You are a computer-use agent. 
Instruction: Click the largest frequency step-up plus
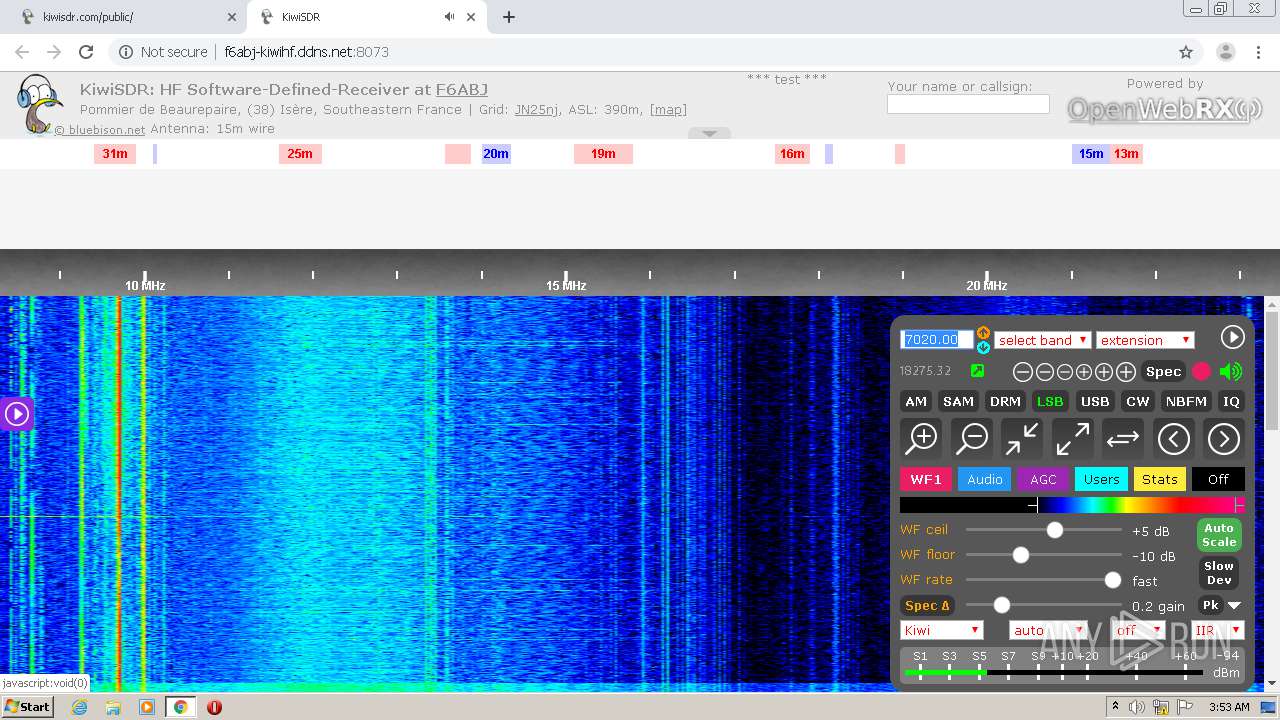tap(1126, 372)
